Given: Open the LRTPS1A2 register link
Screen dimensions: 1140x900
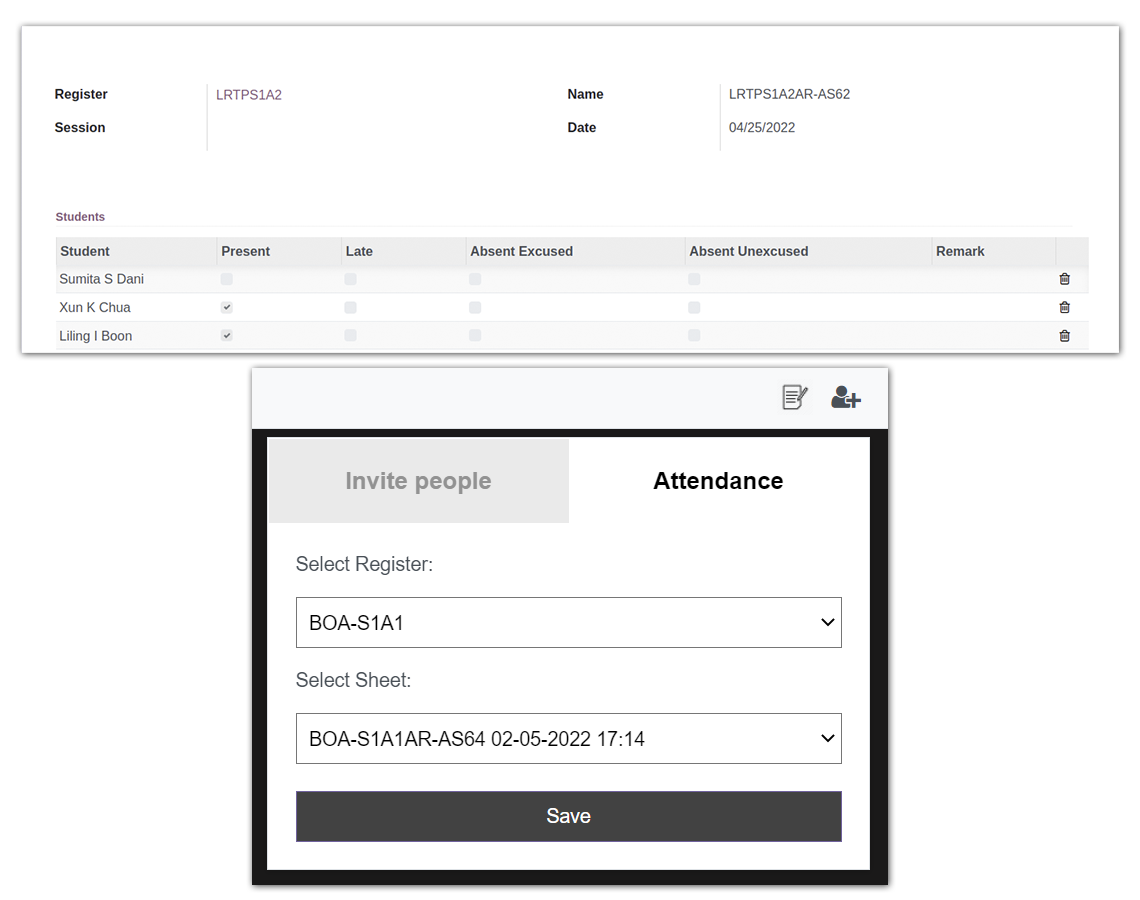Looking at the screenshot, I should (249, 95).
